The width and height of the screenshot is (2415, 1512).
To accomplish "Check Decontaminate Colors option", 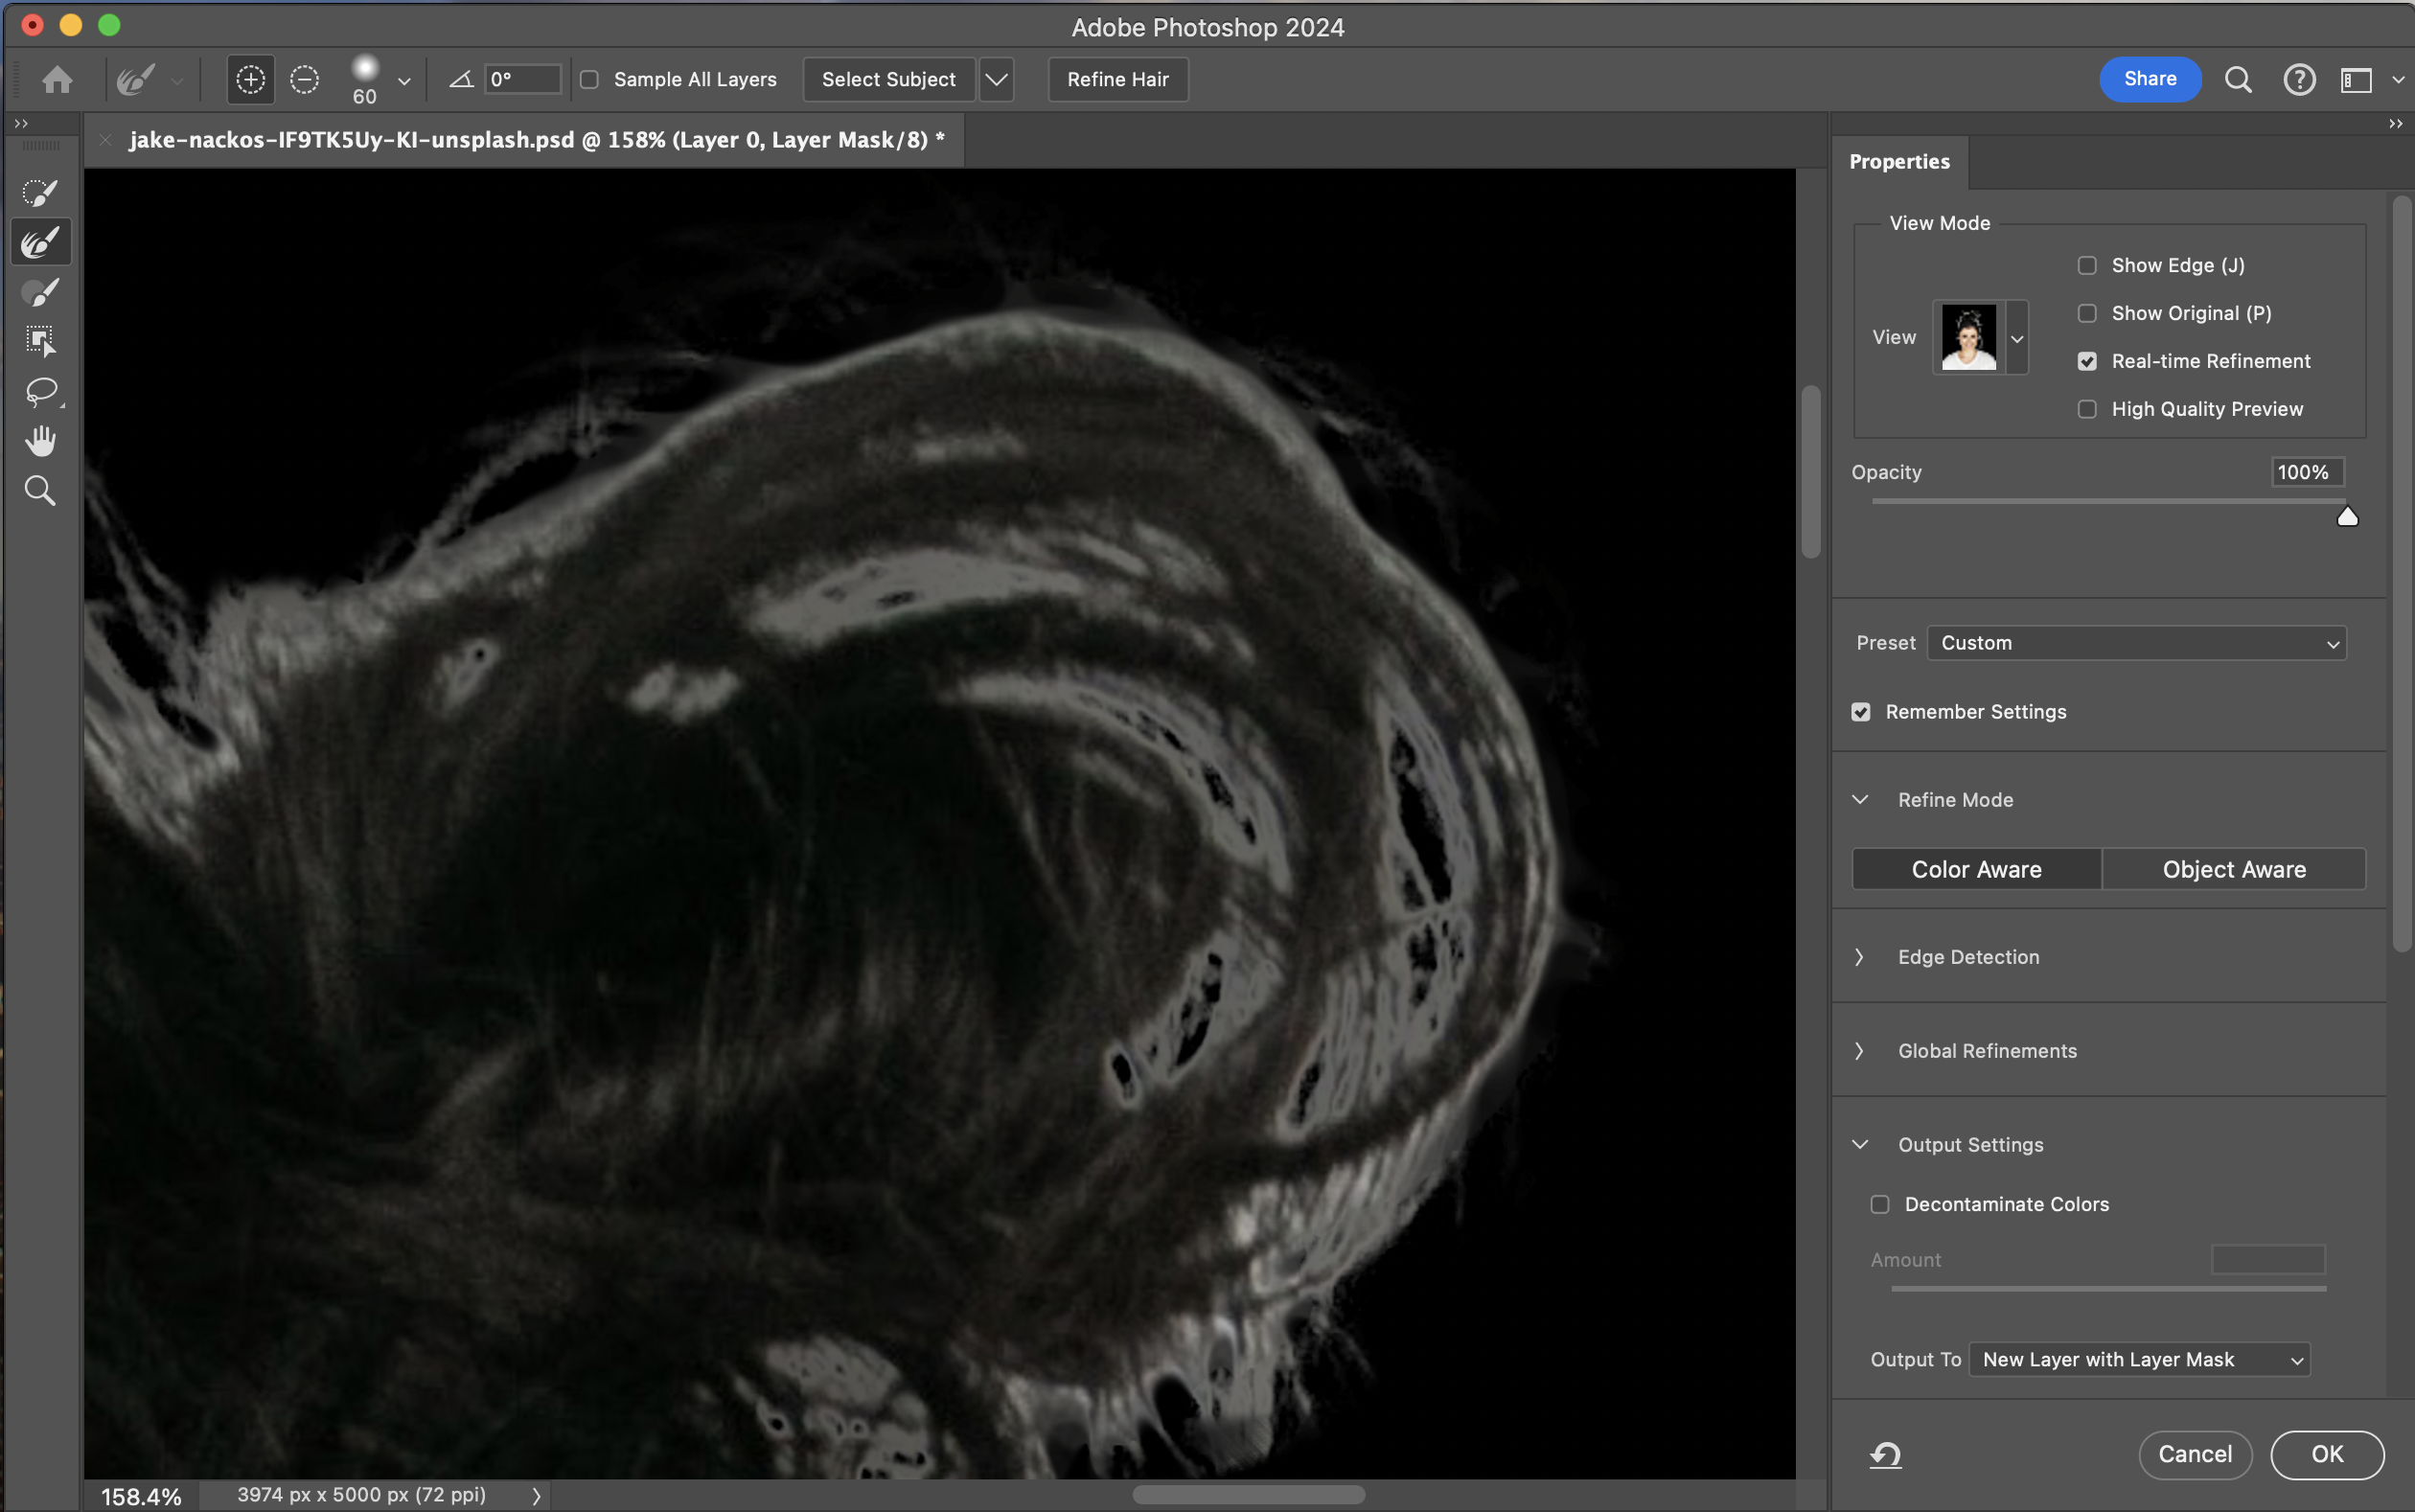I will pos(1880,1204).
